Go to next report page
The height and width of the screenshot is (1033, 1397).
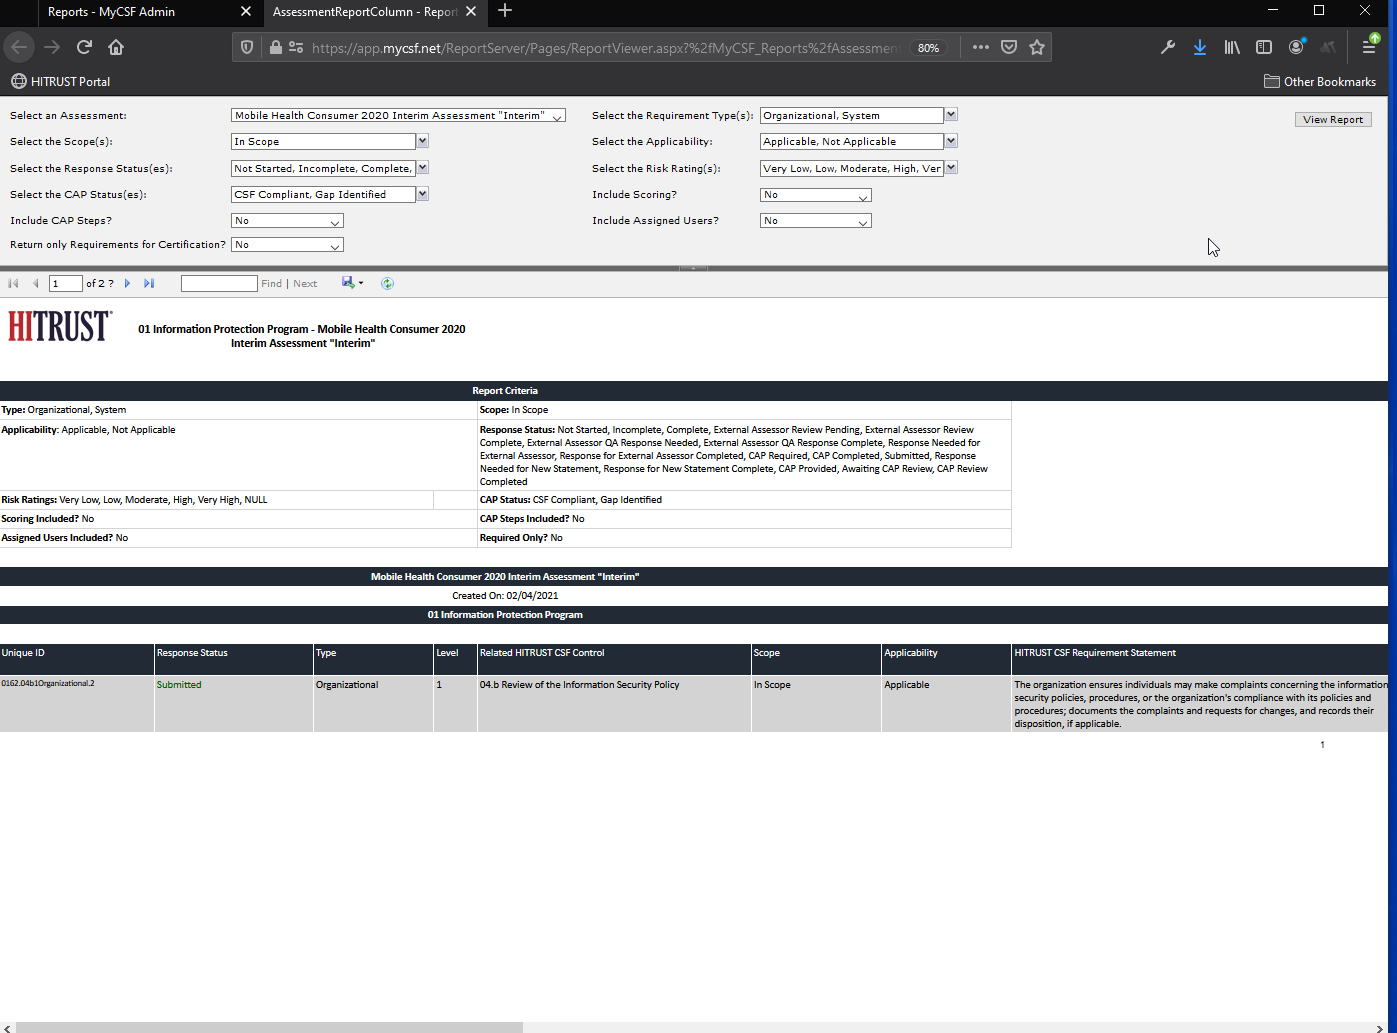coord(127,284)
